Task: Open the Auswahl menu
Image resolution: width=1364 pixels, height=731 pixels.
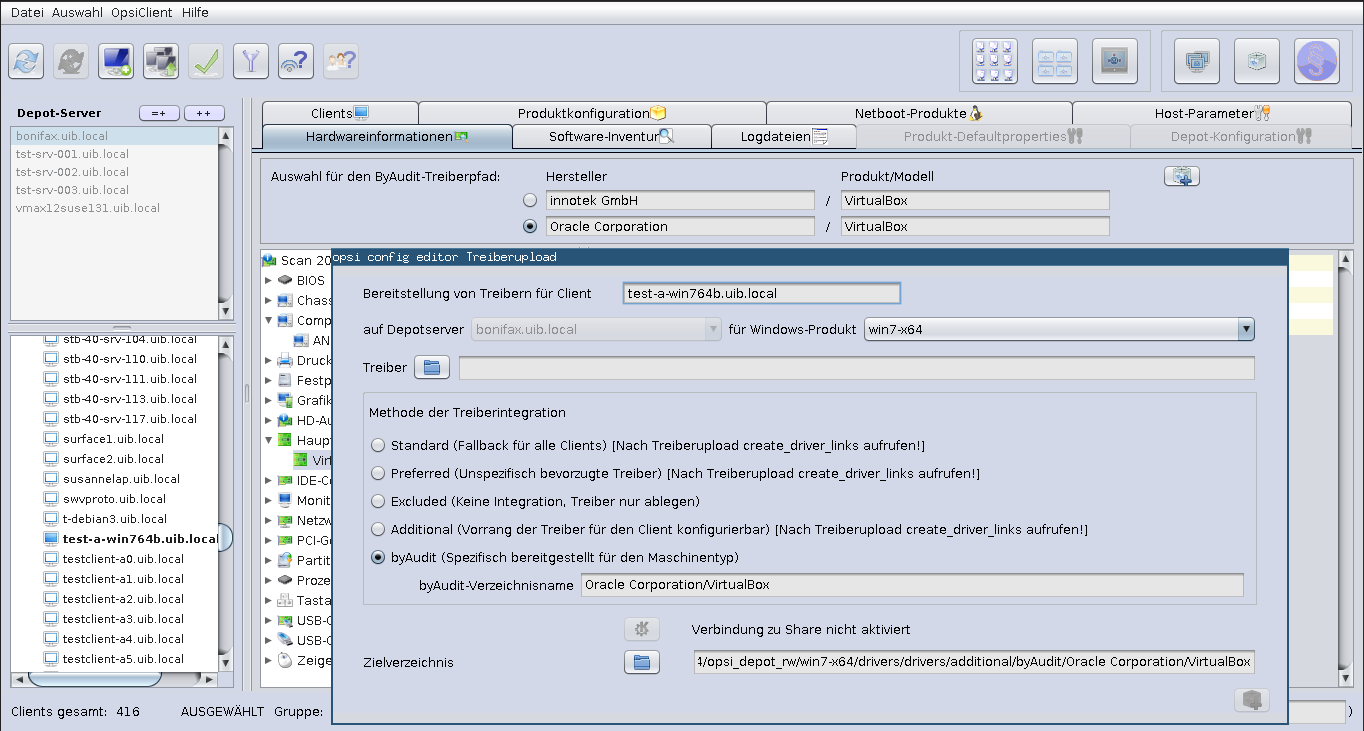Action: pos(77,13)
